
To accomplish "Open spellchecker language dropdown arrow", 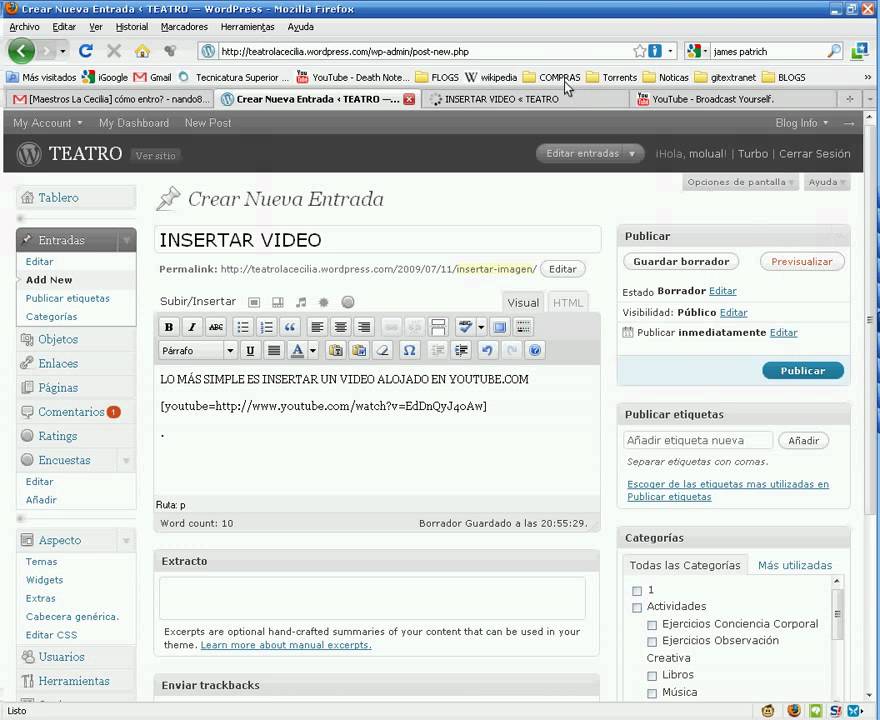I will [481, 327].
